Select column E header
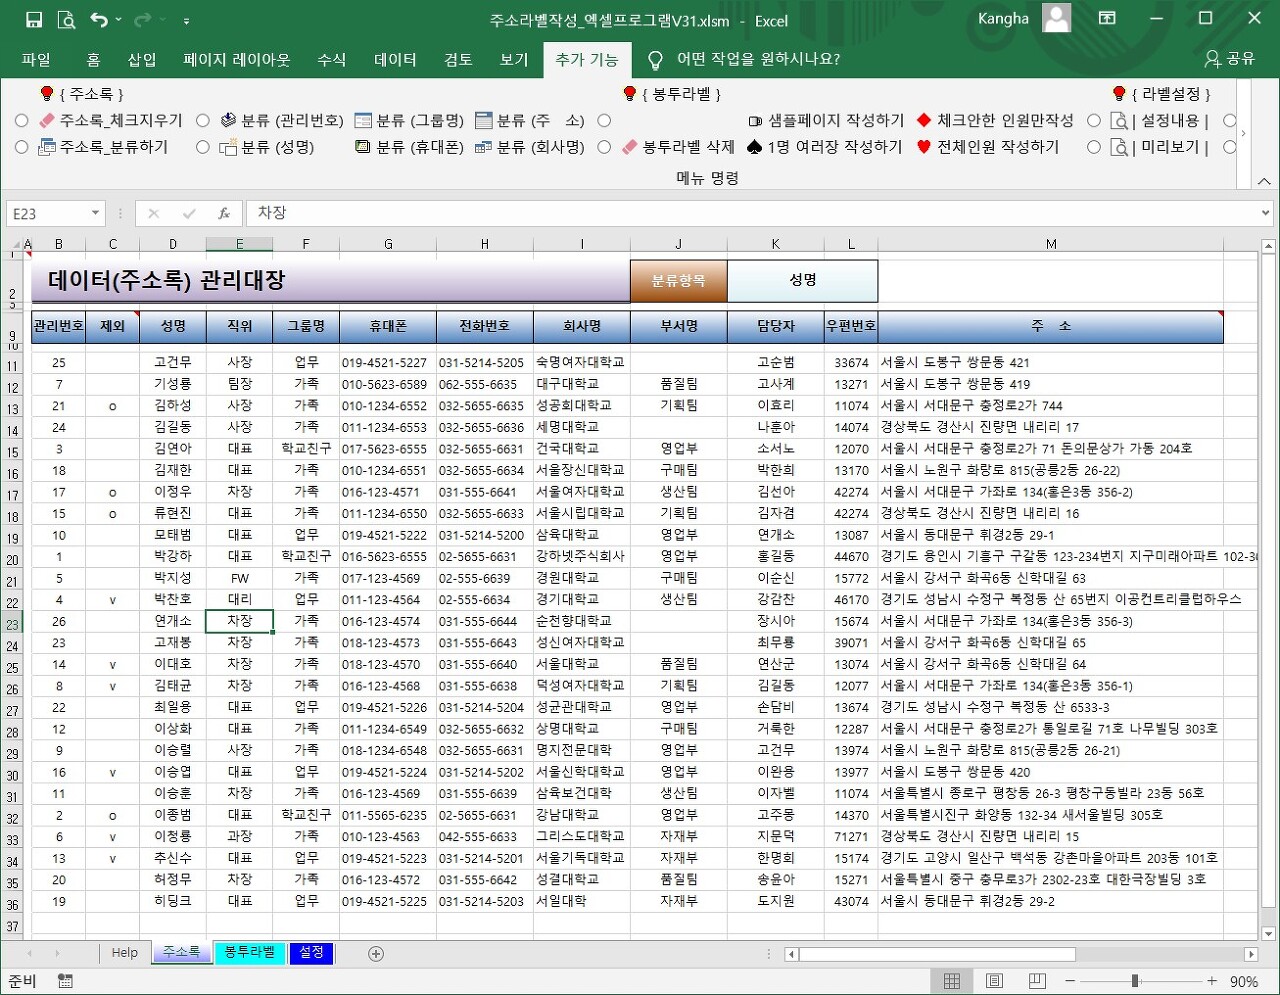Viewport: 1280px width, 995px height. coord(239,244)
